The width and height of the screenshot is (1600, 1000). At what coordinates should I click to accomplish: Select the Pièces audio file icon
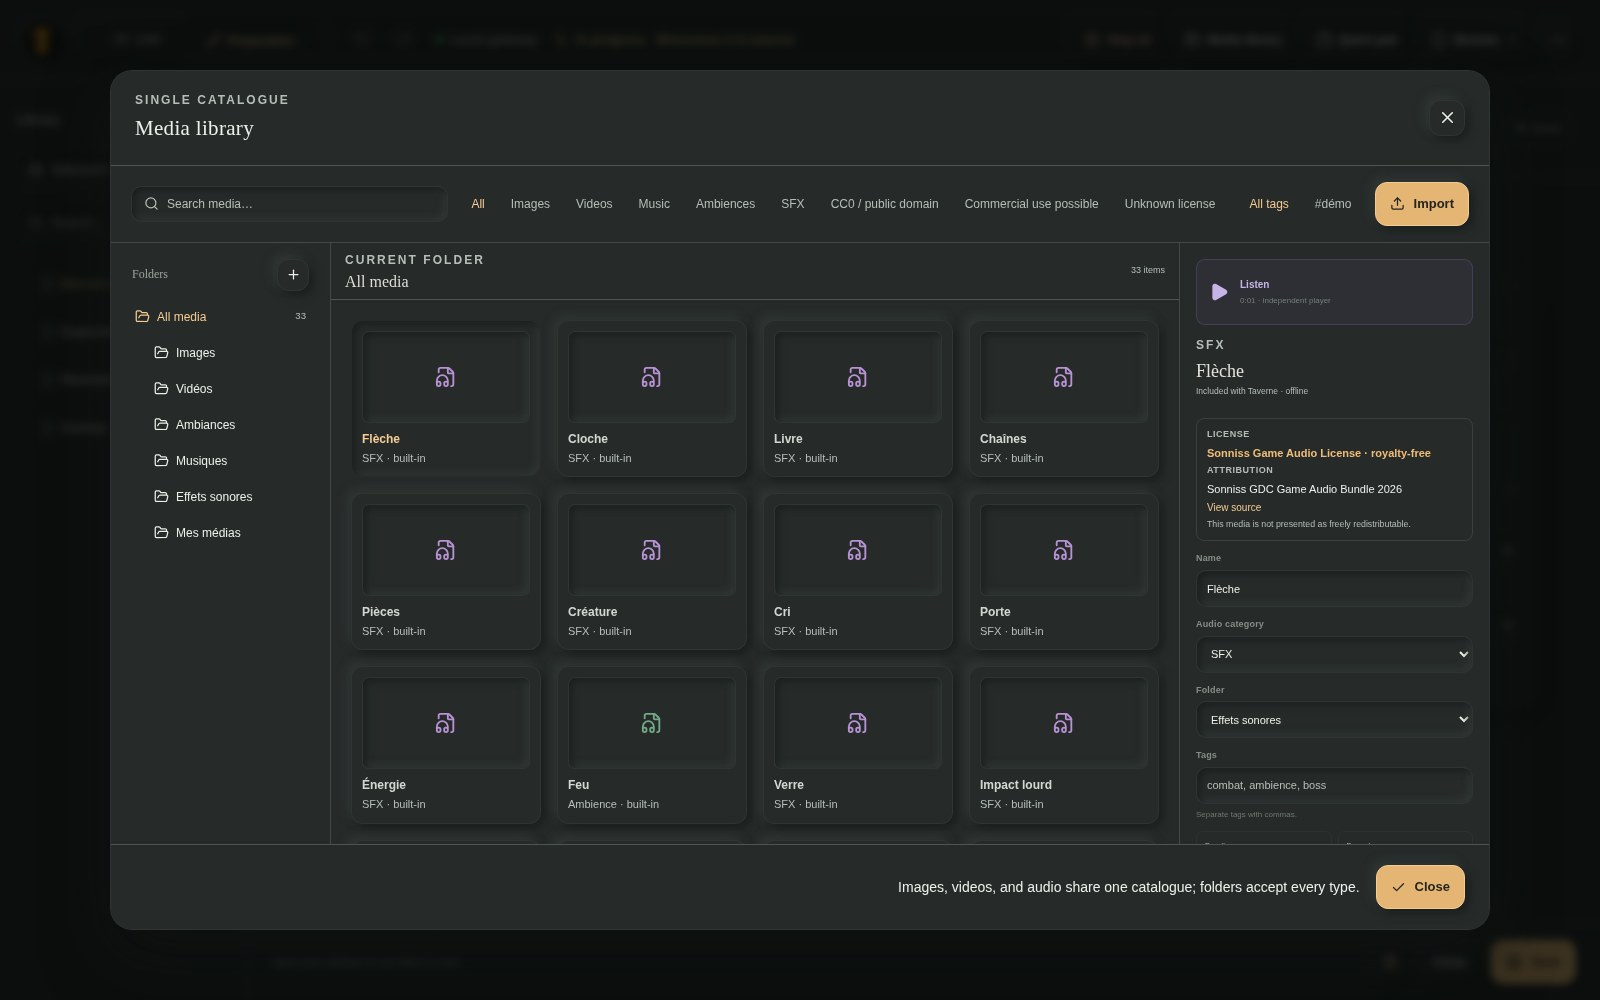[x=445, y=550]
